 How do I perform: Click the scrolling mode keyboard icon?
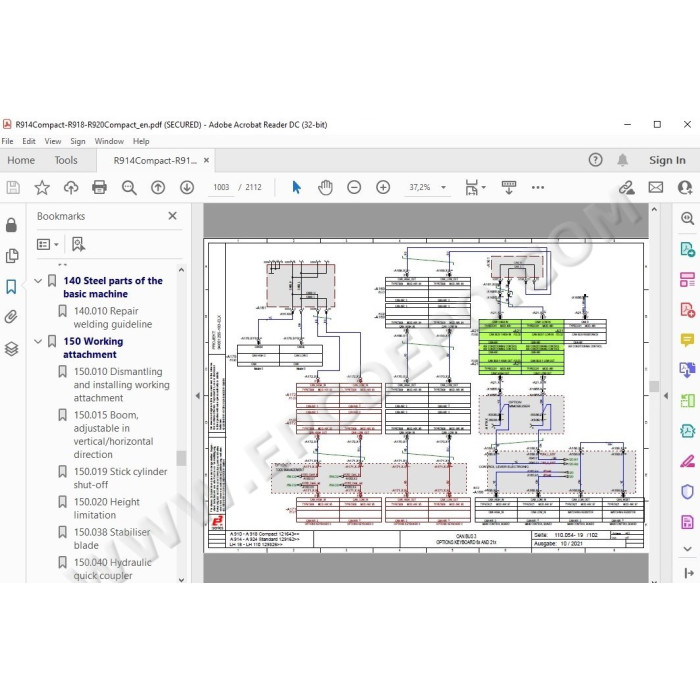click(x=508, y=188)
